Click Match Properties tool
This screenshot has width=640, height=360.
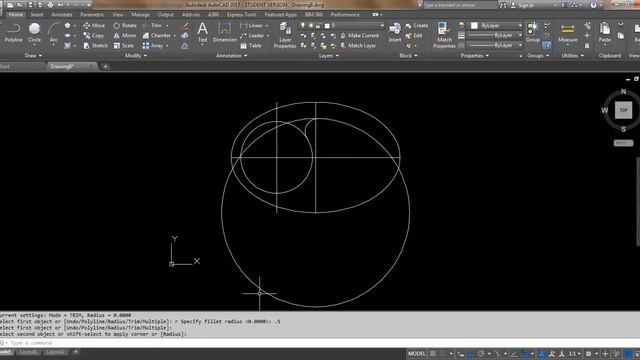tap(444, 36)
